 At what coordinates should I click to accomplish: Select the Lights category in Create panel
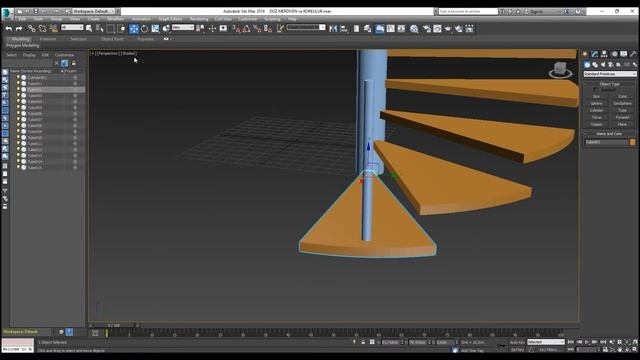[x=603, y=64]
